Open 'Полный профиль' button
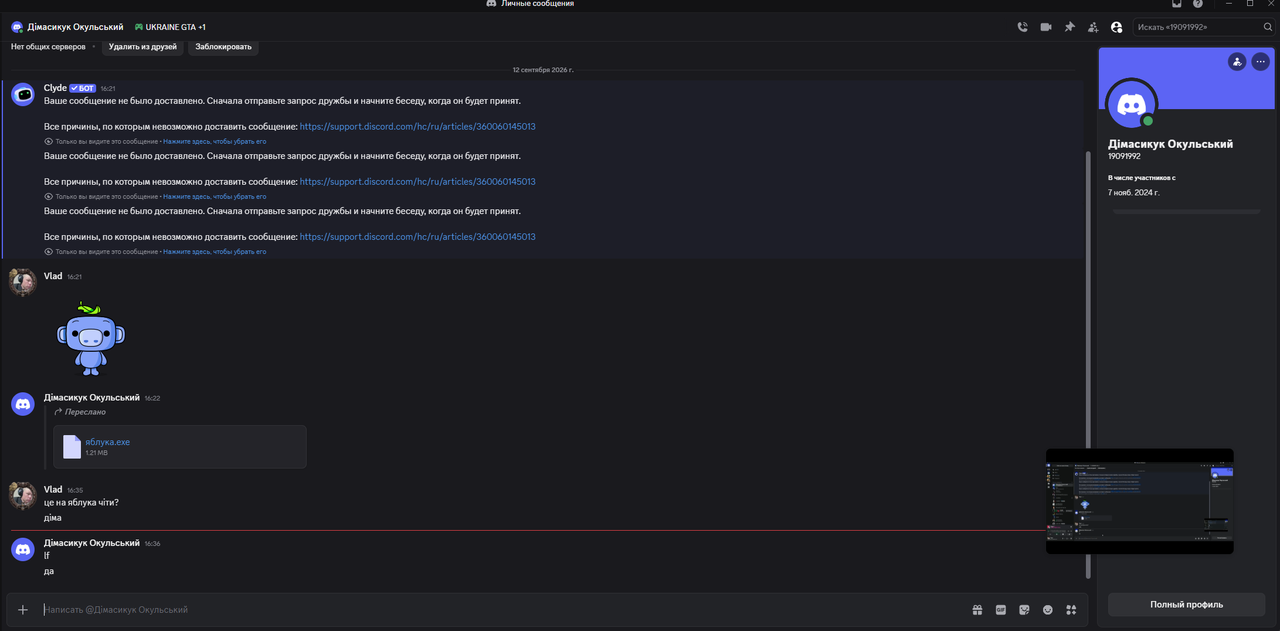The width and height of the screenshot is (1280, 631). click(x=1187, y=604)
